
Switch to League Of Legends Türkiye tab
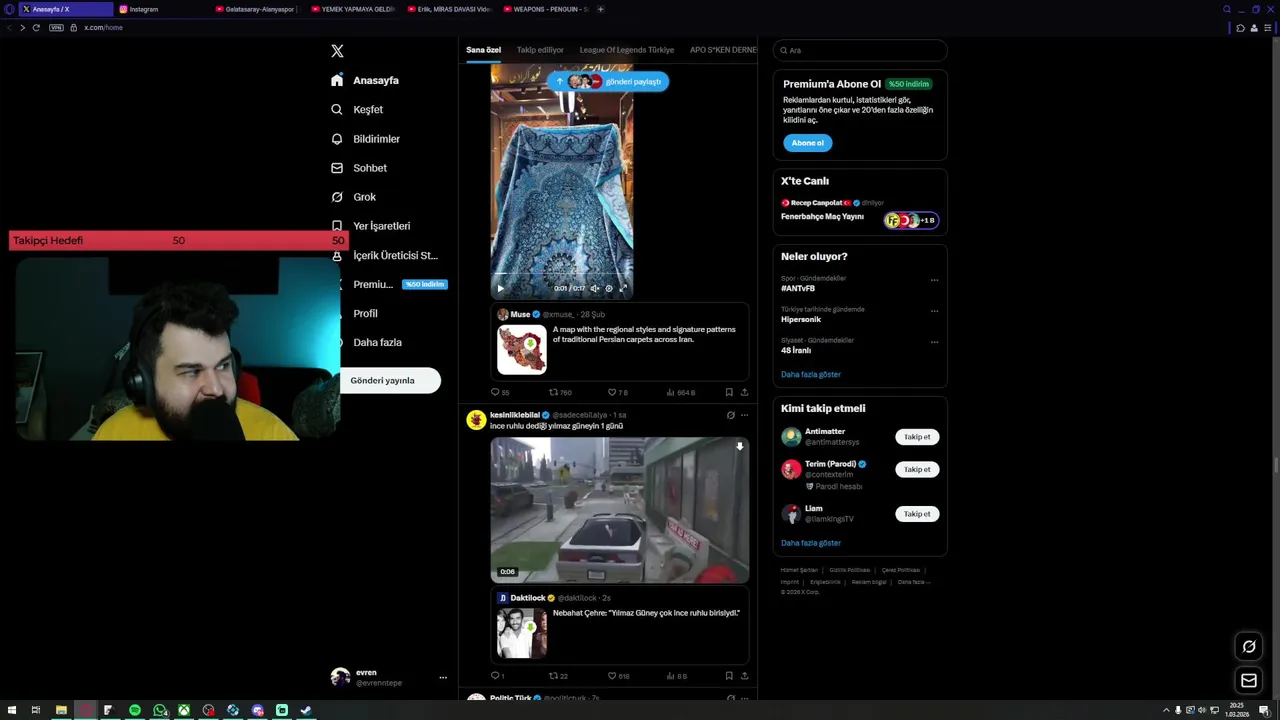pos(627,50)
